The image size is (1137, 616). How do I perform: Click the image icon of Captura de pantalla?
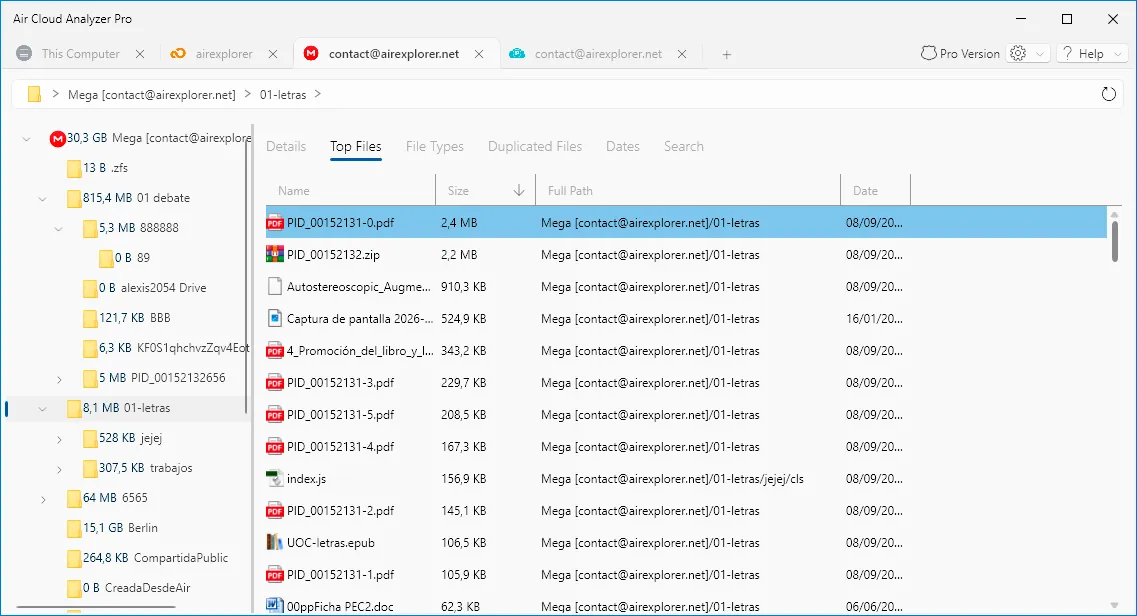point(274,318)
